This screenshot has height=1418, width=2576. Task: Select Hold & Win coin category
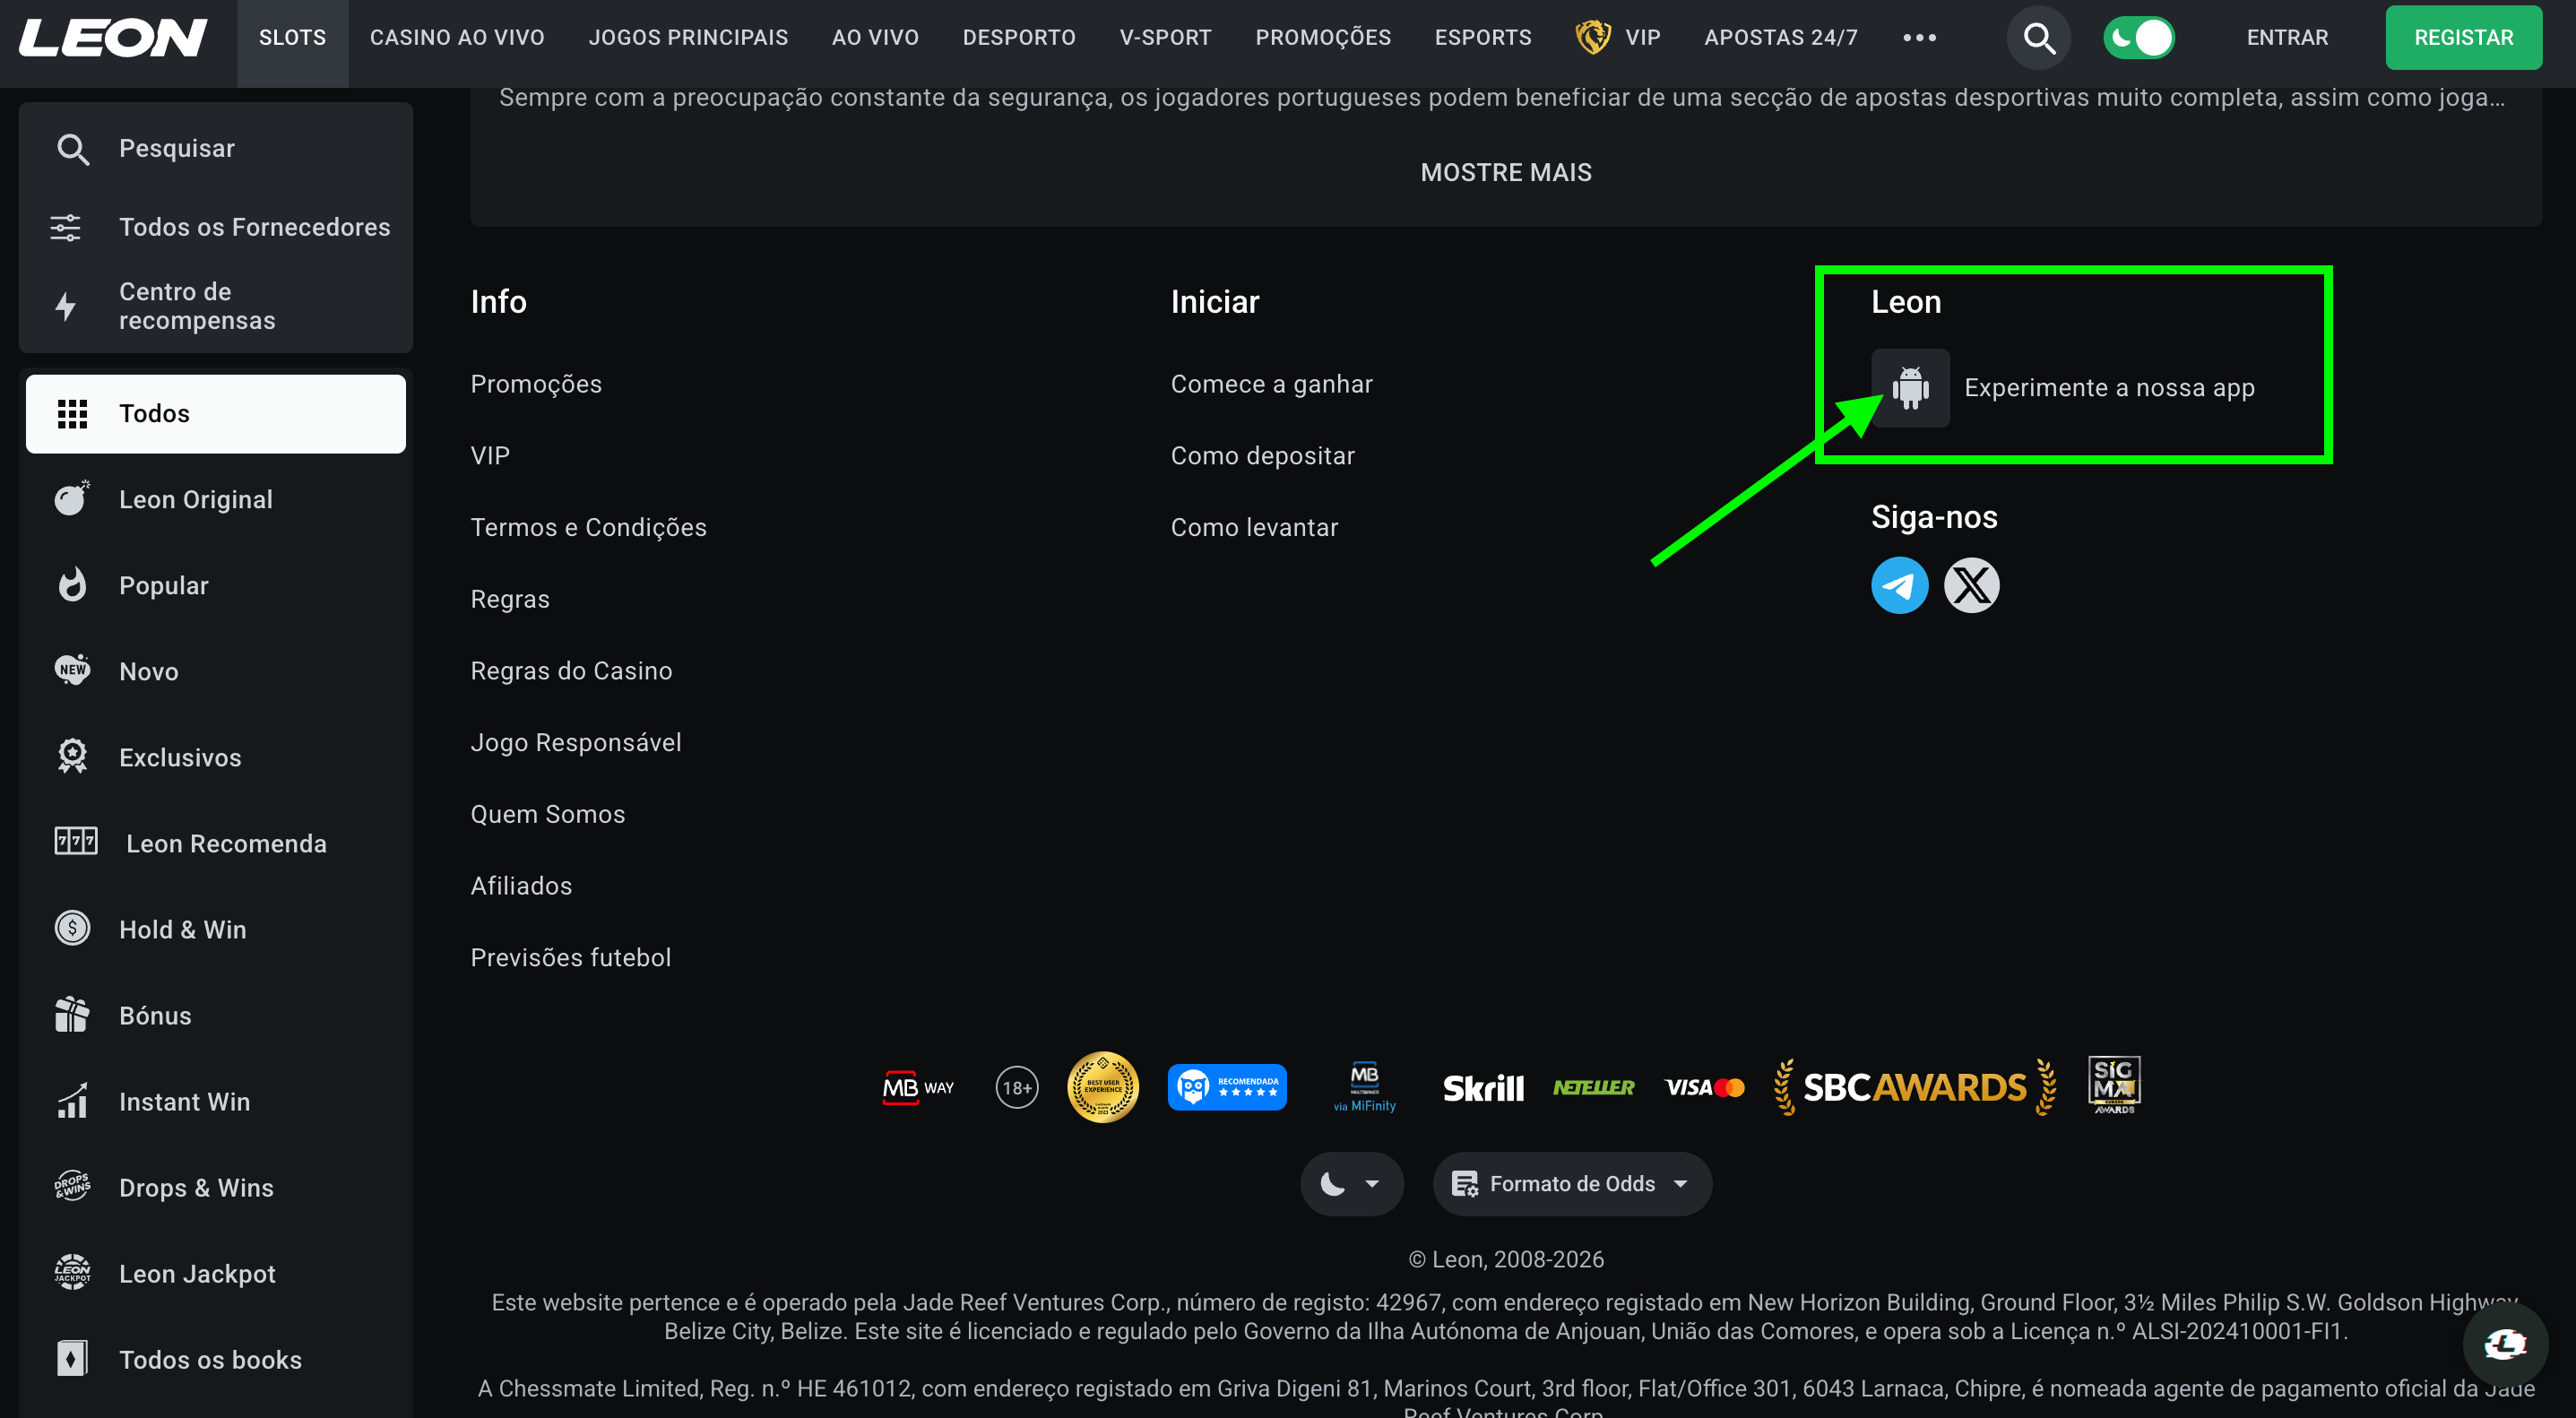[x=215, y=929]
